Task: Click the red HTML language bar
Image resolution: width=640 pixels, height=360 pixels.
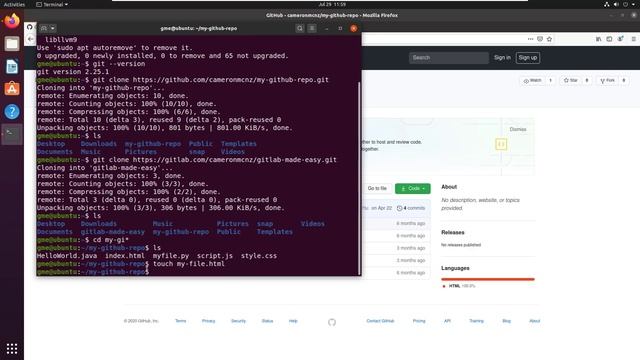Action: (x=488, y=279)
